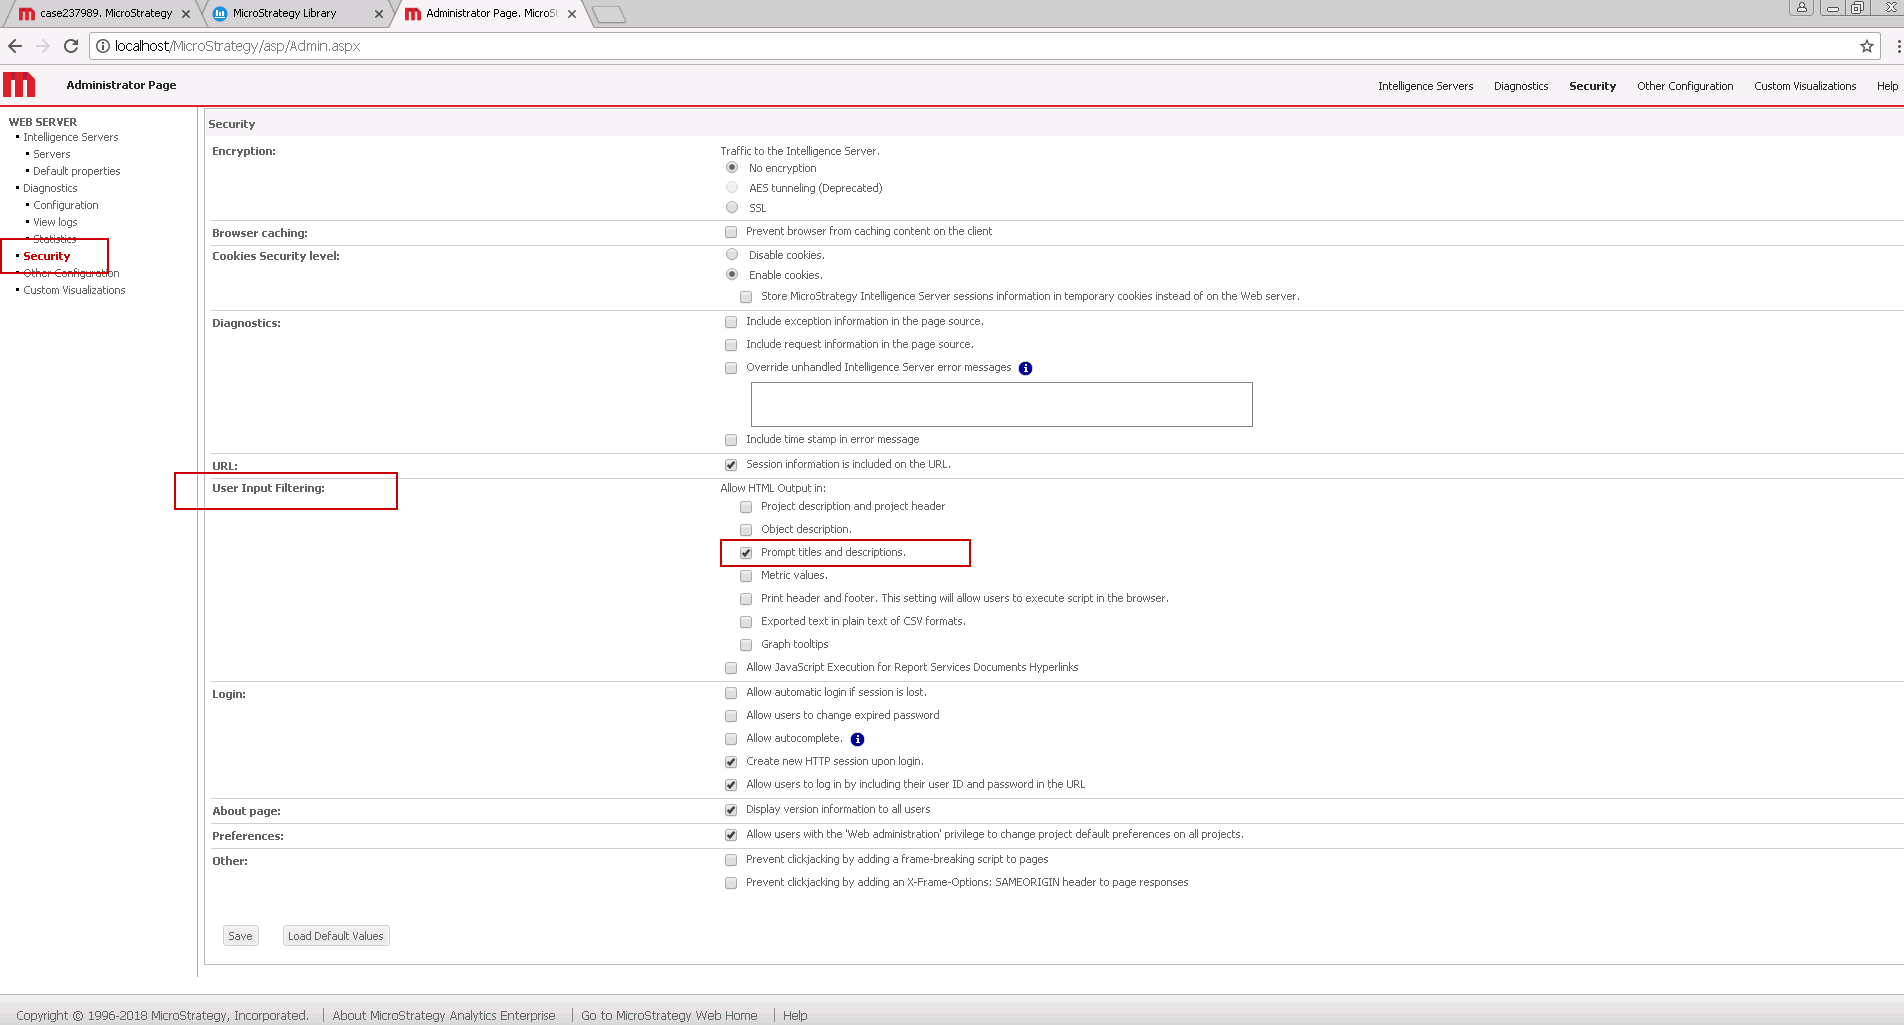This screenshot has width=1904, height=1025.
Task: Check Include exception information in page source
Action: 731,322
